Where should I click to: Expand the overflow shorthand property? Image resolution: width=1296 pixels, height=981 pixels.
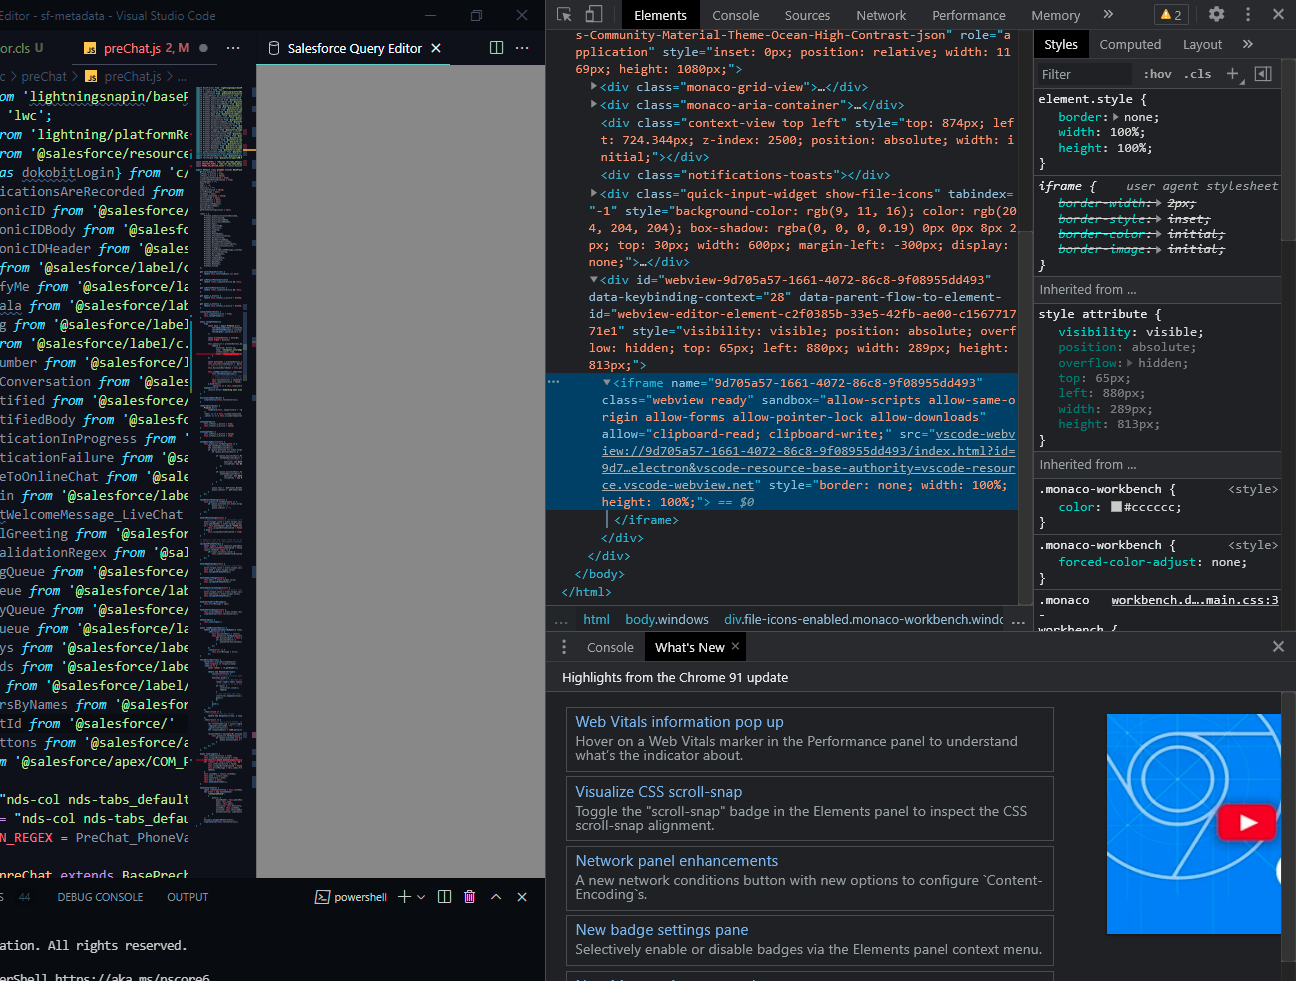pyautogui.click(x=1130, y=363)
